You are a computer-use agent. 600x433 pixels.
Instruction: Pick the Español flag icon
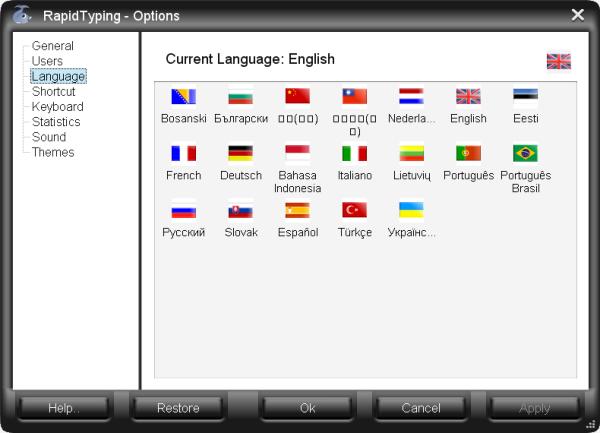click(298, 210)
